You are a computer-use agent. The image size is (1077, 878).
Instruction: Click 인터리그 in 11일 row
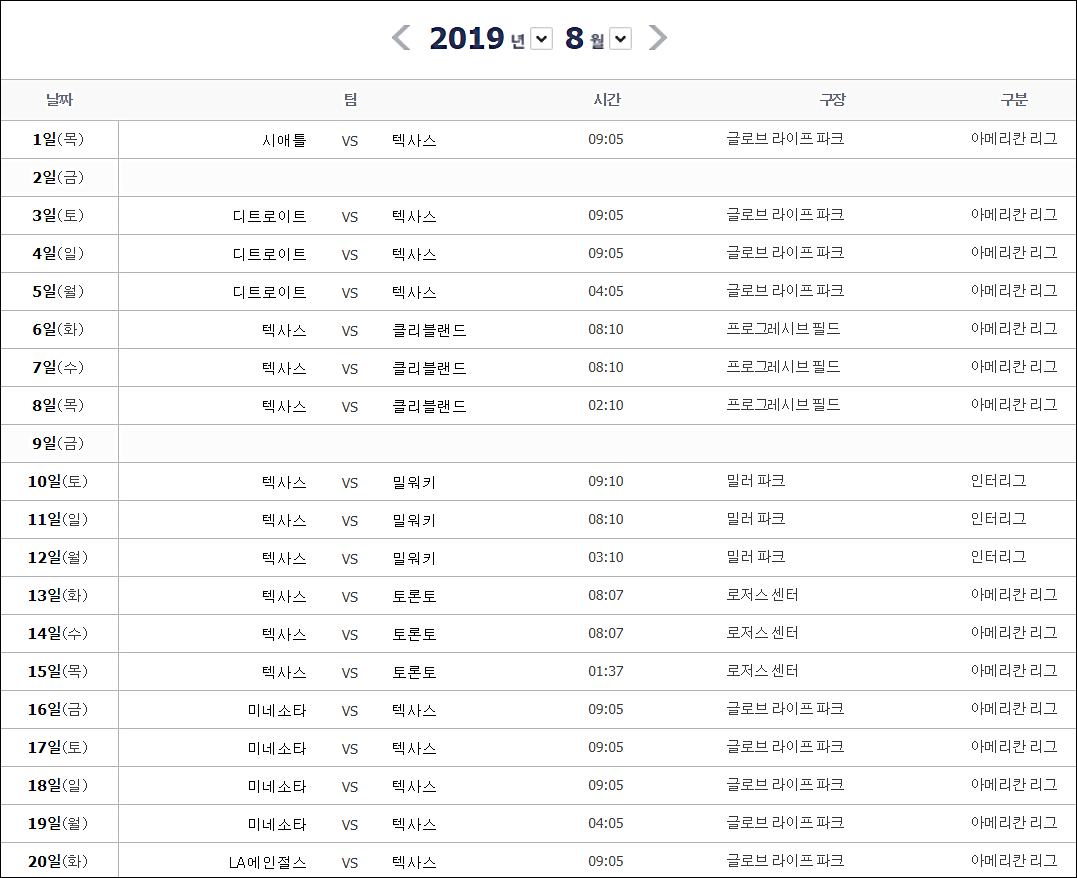(x=999, y=519)
